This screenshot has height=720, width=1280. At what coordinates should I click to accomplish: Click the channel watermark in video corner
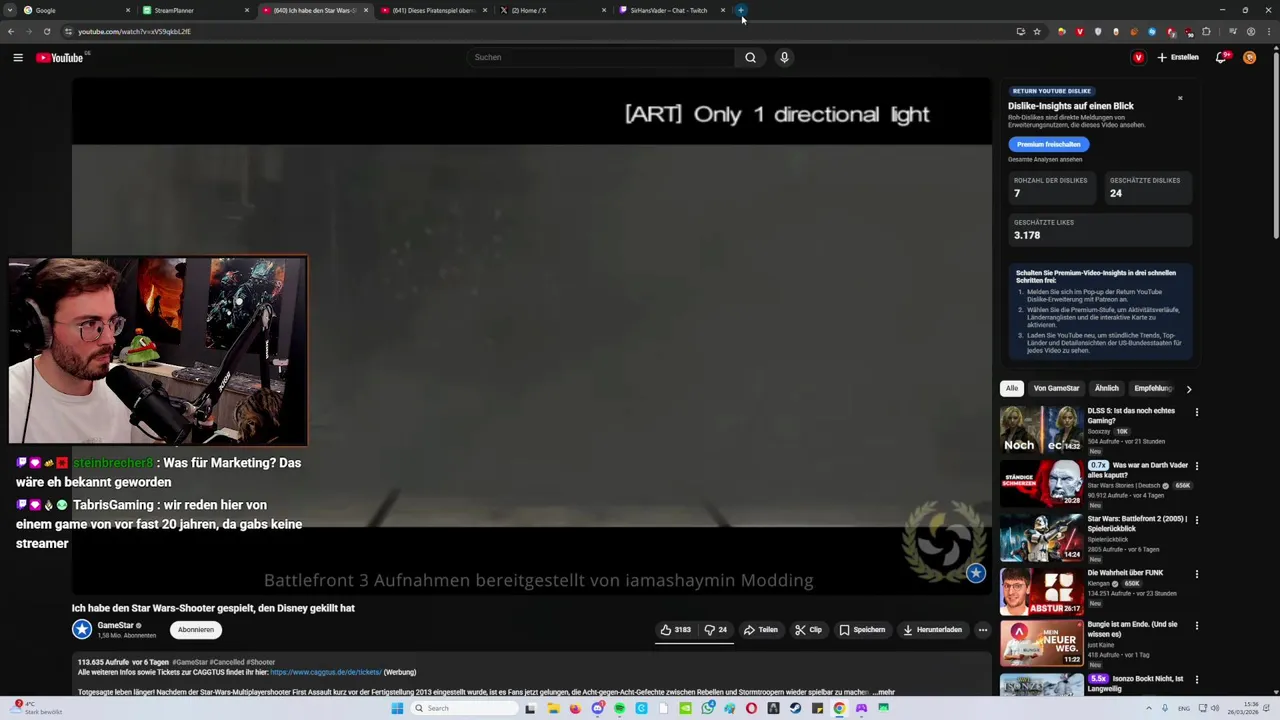click(x=976, y=573)
